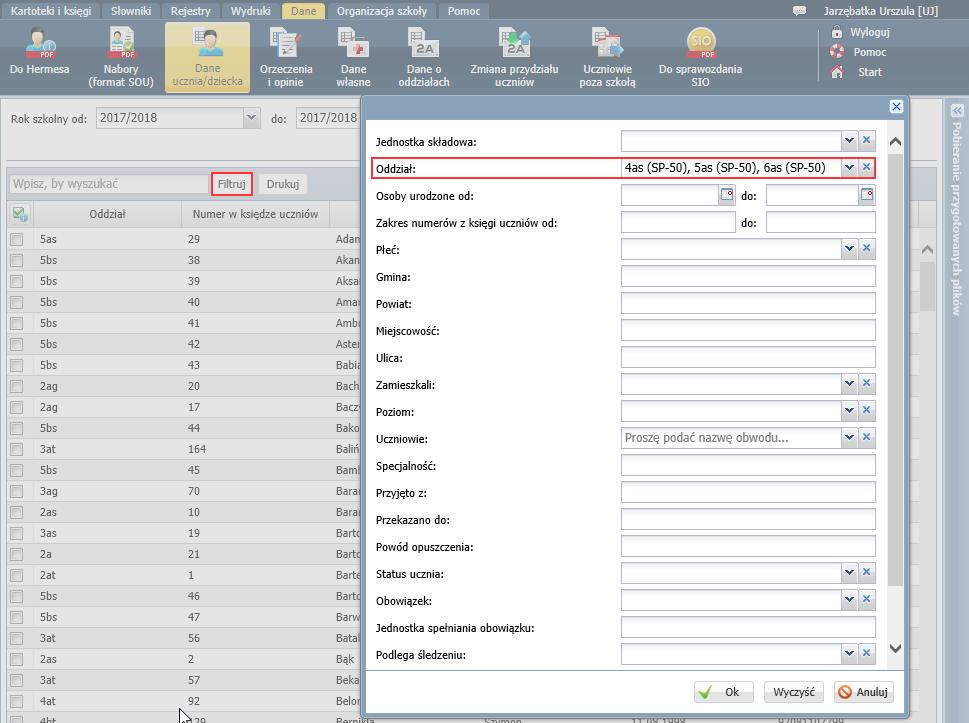Open the Rejestry tab

point(190,11)
